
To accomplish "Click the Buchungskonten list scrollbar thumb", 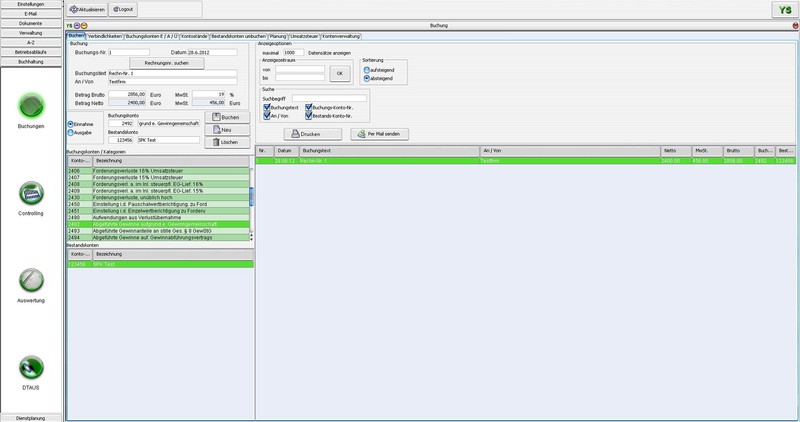I will [x=251, y=197].
